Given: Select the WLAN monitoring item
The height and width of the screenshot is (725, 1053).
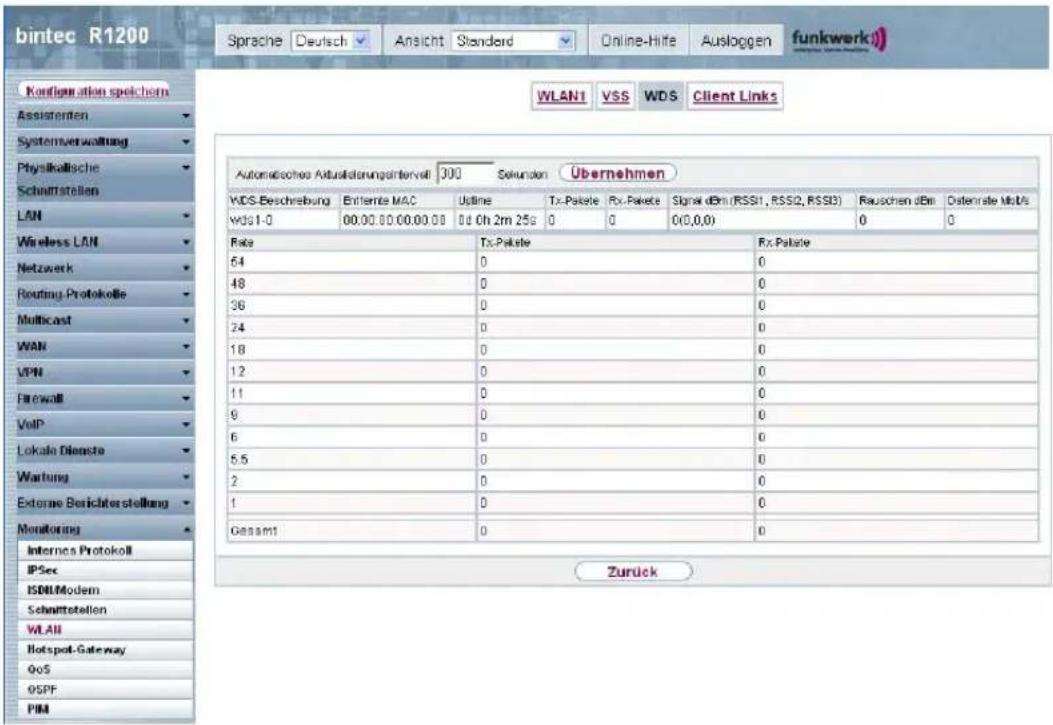Looking at the screenshot, I should (x=106, y=630).
